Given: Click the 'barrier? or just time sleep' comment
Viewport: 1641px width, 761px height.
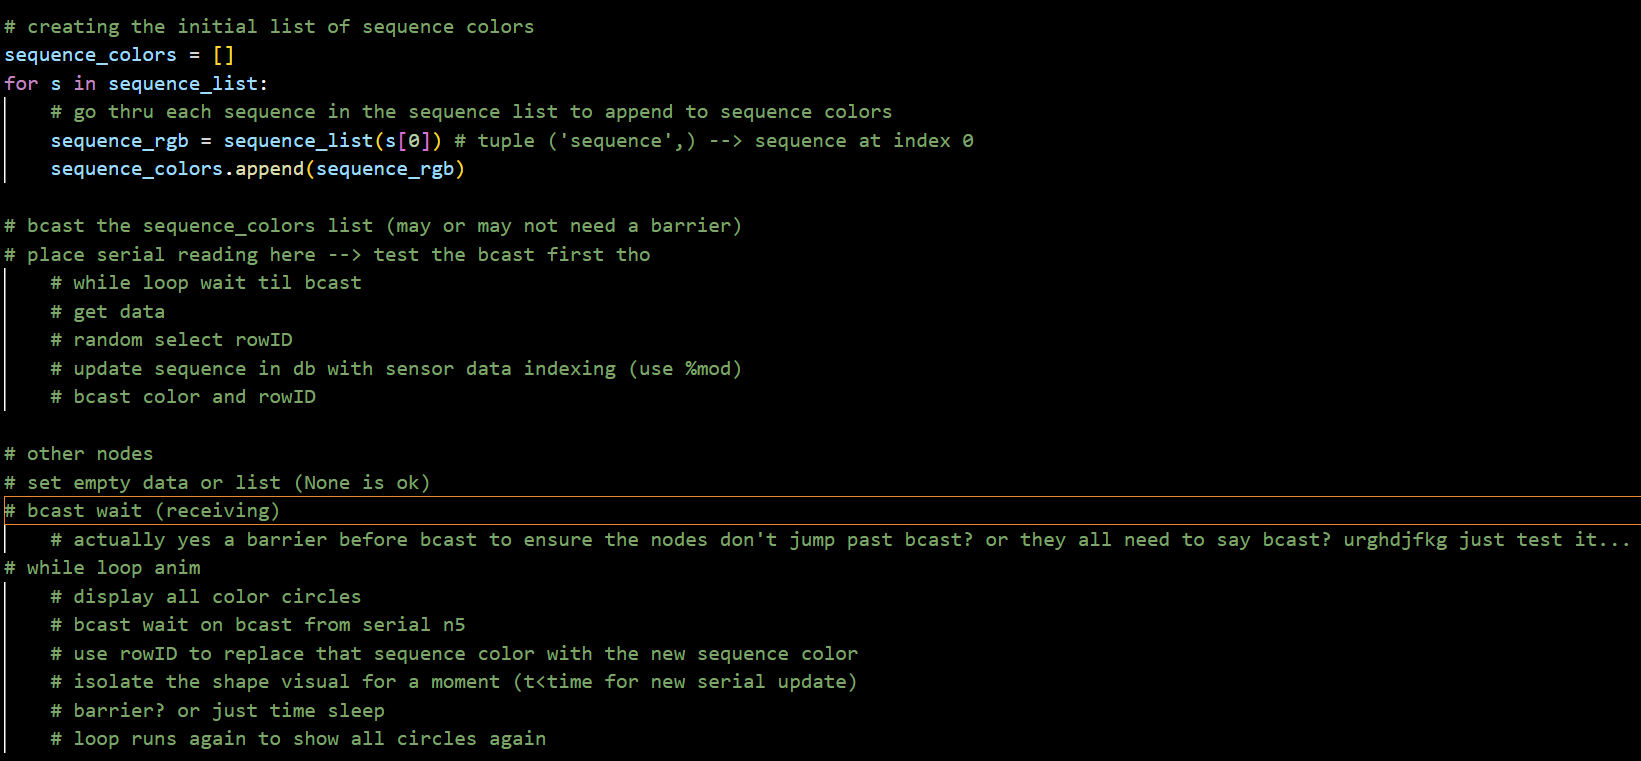Looking at the screenshot, I should [218, 711].
